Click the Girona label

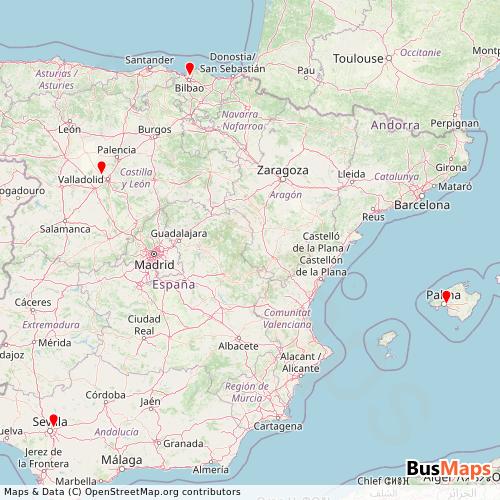[451, 168]
